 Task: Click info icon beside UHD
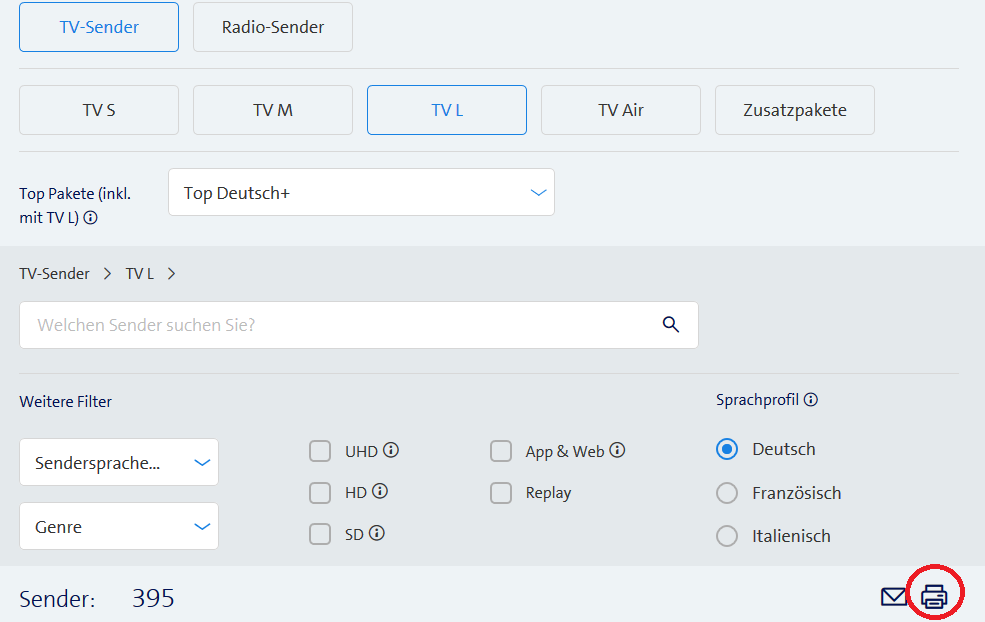coord(391,451)
